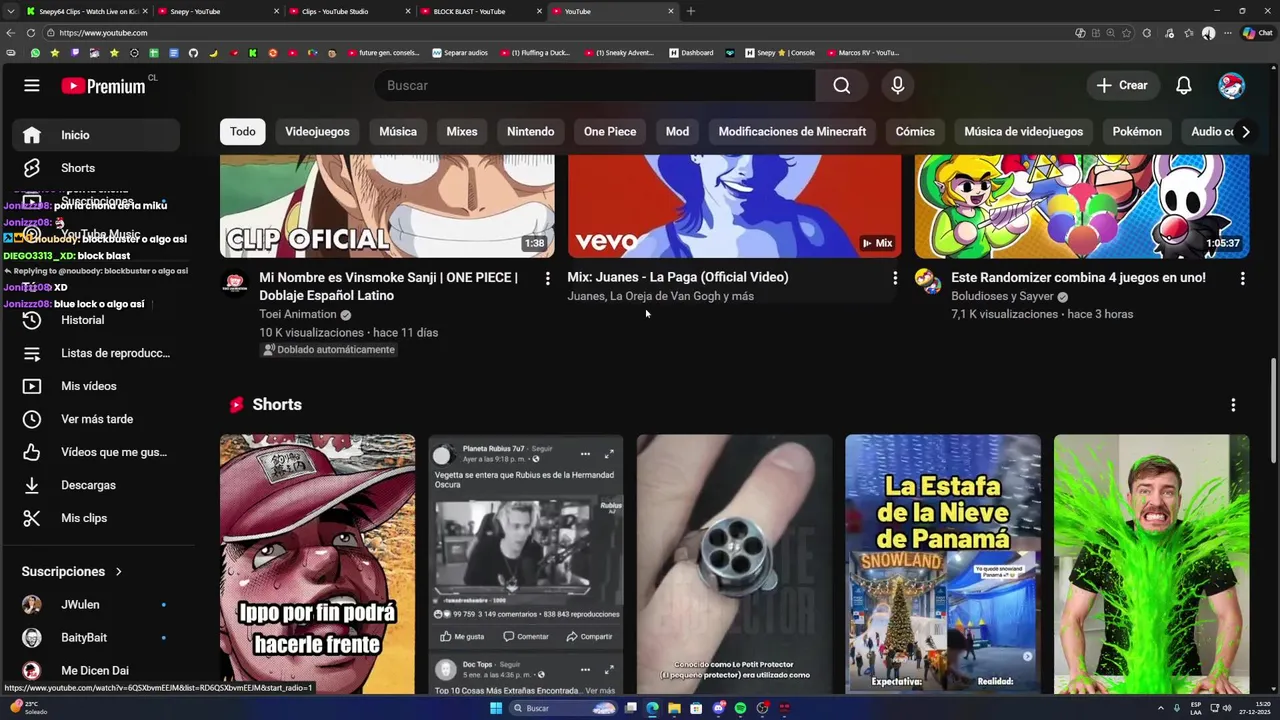Open the green slime Short
Screen dimensions: 1280x720
[x=1151, y=564]
